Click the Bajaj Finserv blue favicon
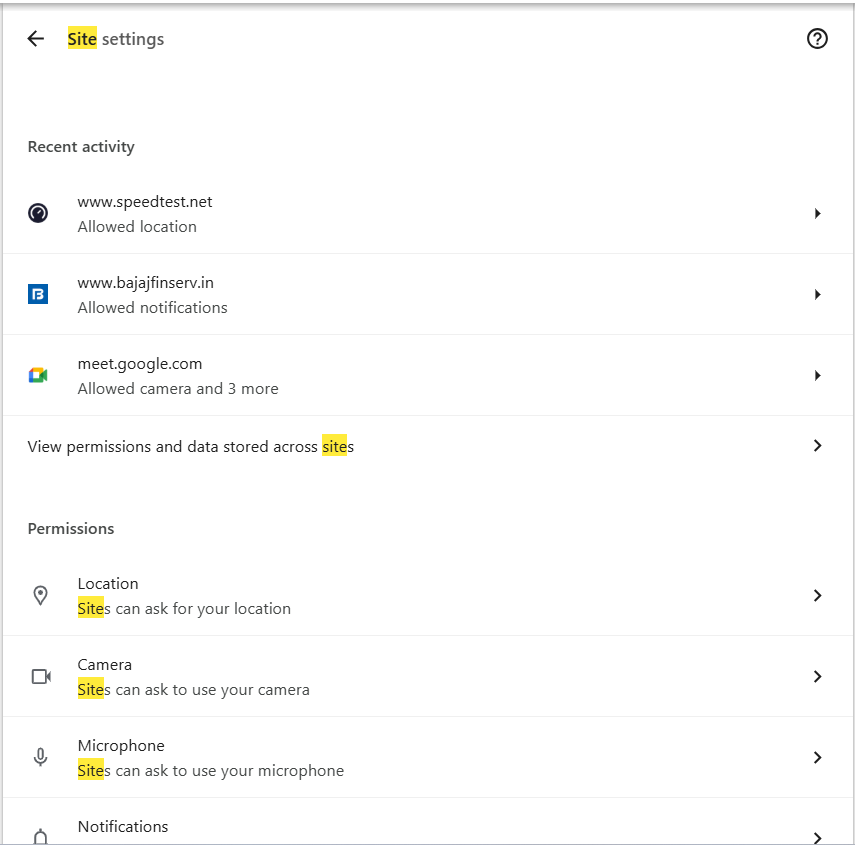855x845 pixels. [38, 294]
